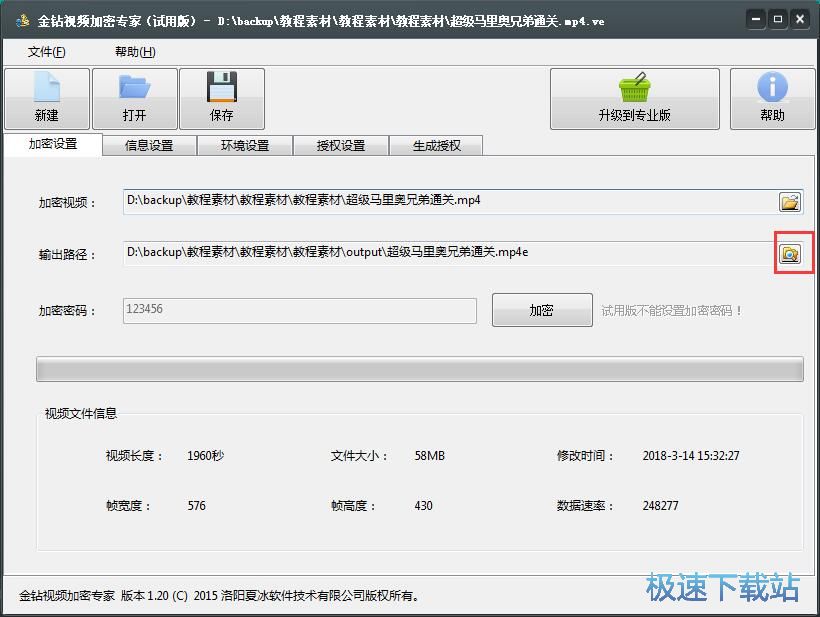
Task: Click the 修改时间 label
Action: tap(585, 455)
